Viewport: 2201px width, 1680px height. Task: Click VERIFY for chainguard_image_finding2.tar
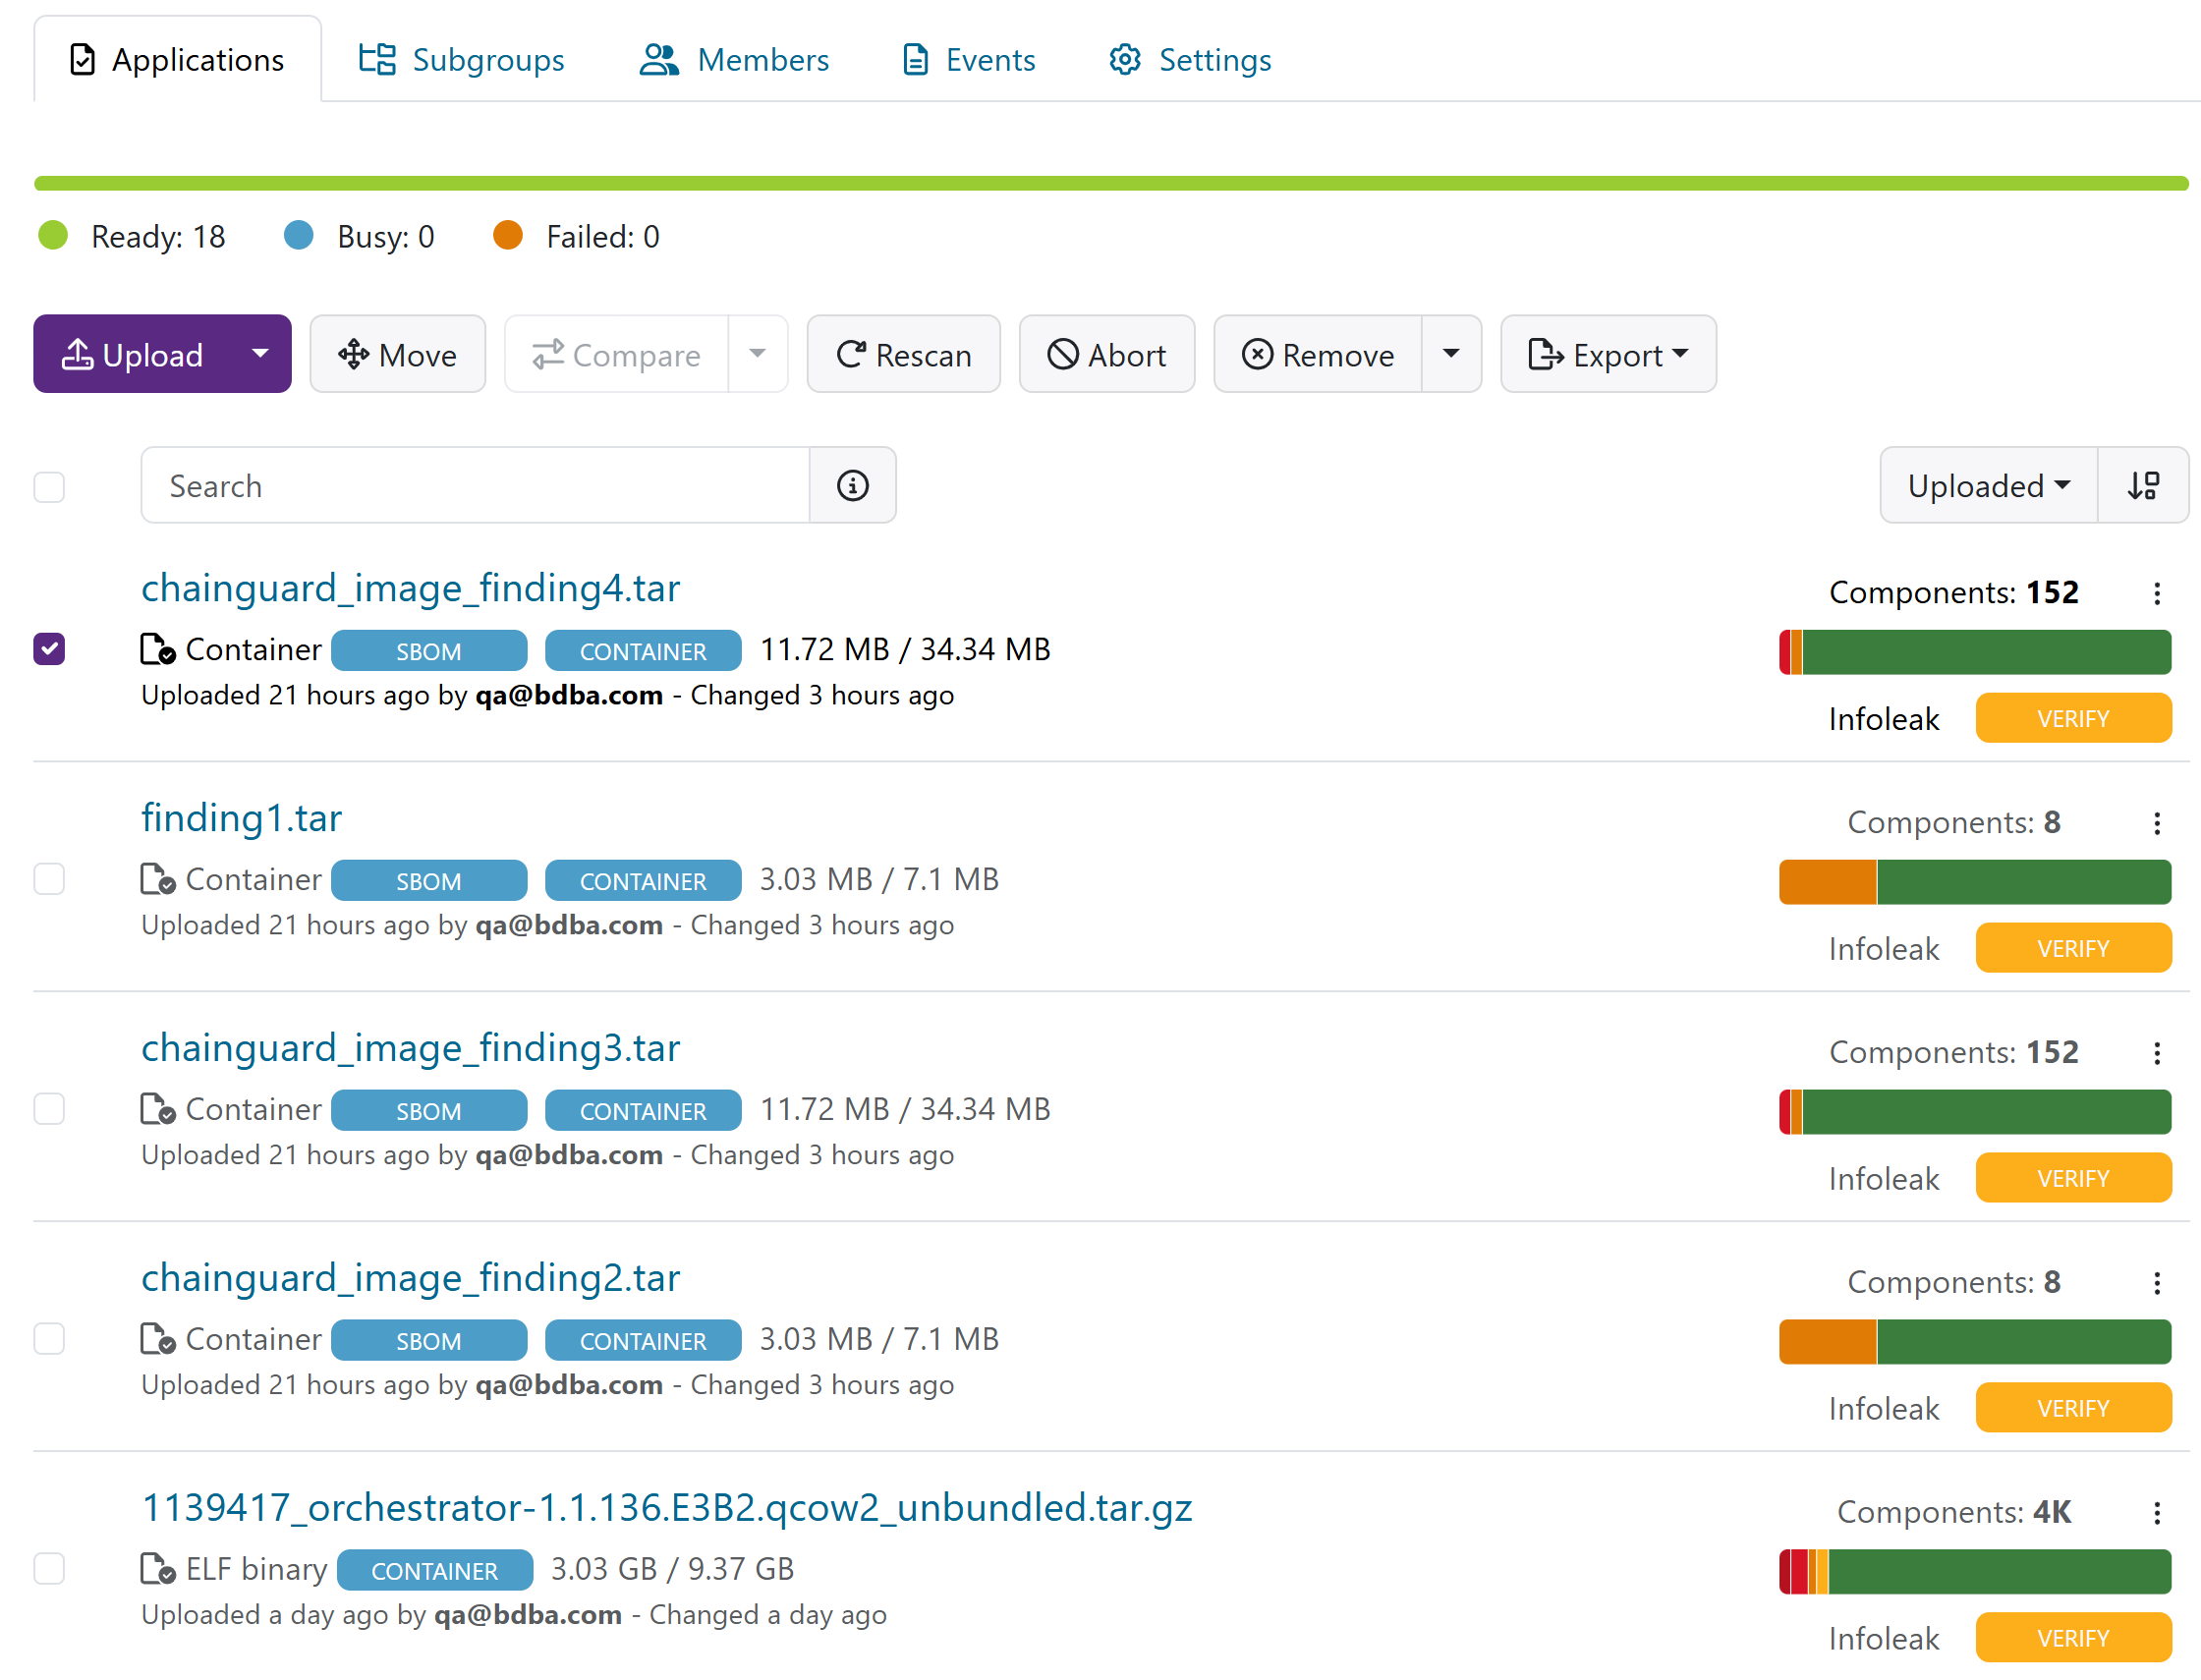click(x=2072, y=1408)
